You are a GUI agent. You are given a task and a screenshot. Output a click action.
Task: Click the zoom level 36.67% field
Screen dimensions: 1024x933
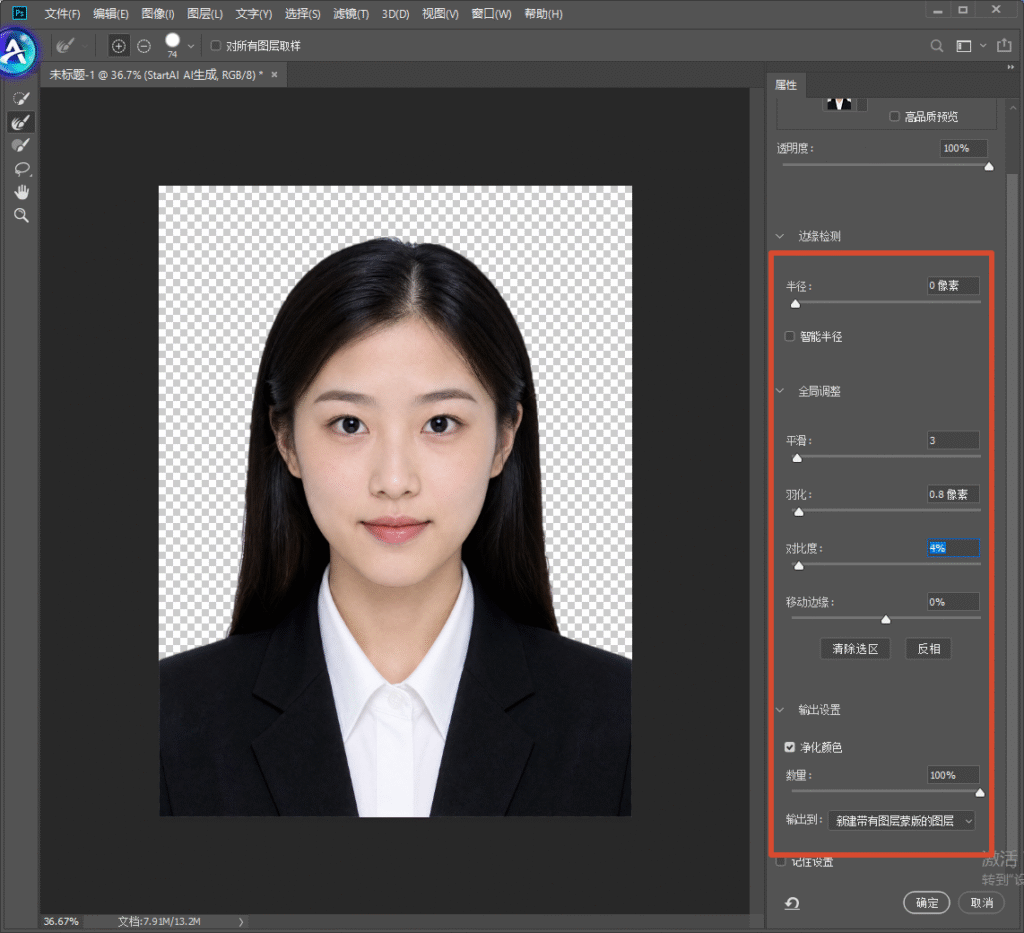(61, 921)
